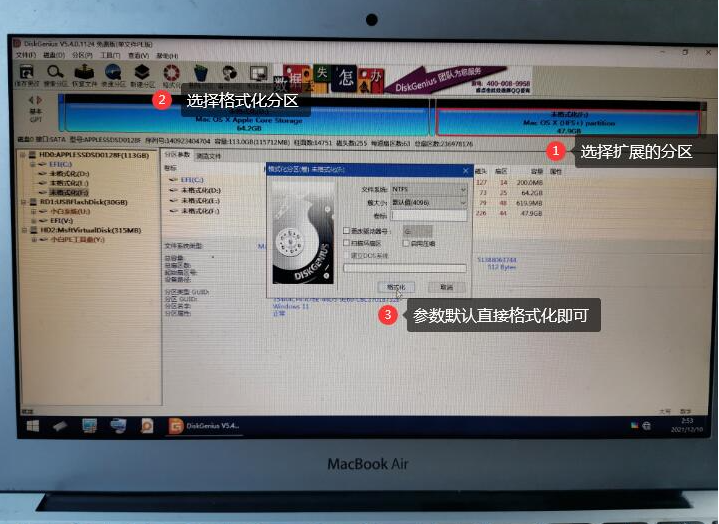Switch to the Browse Files tab

pos(208,155)
